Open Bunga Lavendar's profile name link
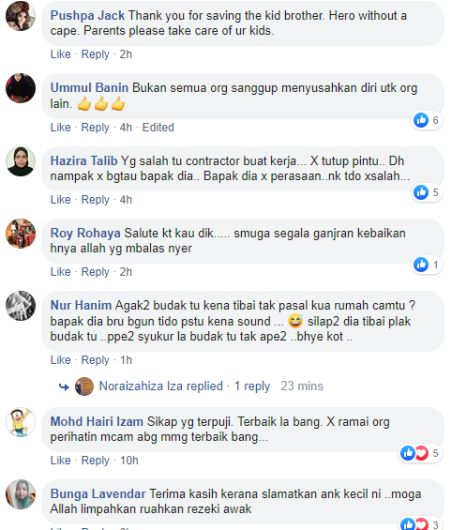 click(98, 493)
